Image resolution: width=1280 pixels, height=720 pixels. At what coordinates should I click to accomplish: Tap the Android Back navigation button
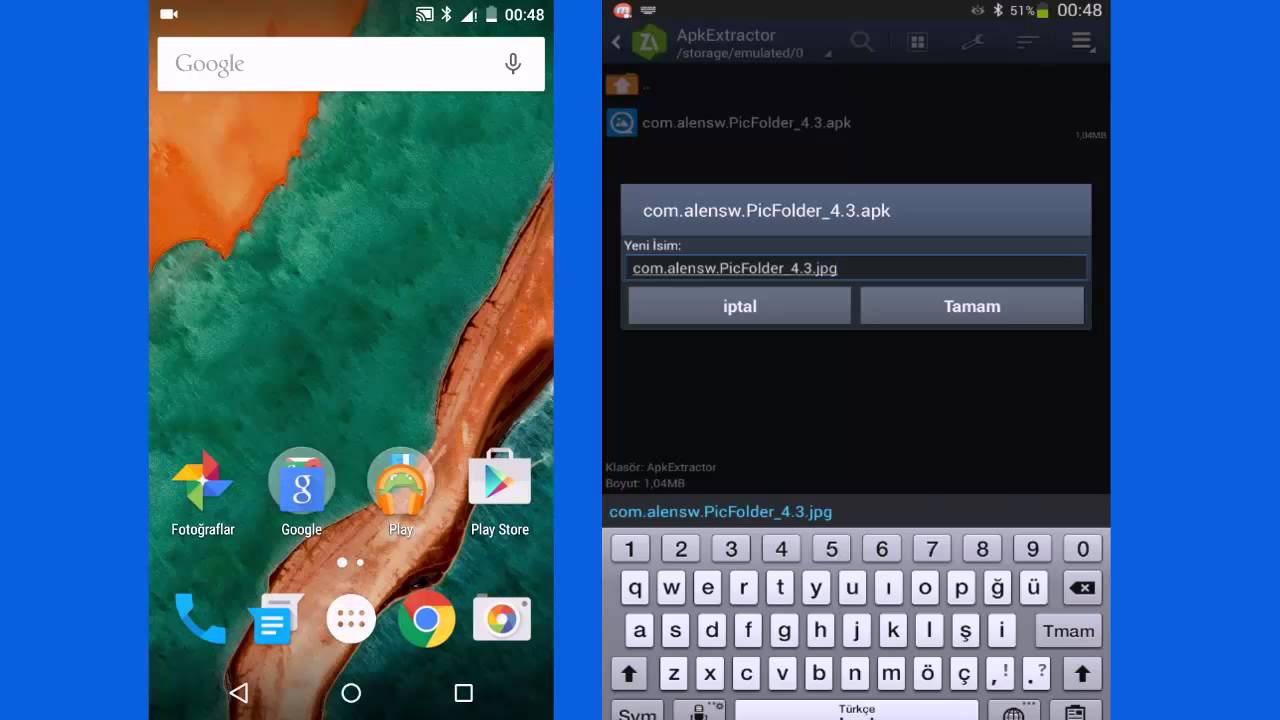point(238,693)
